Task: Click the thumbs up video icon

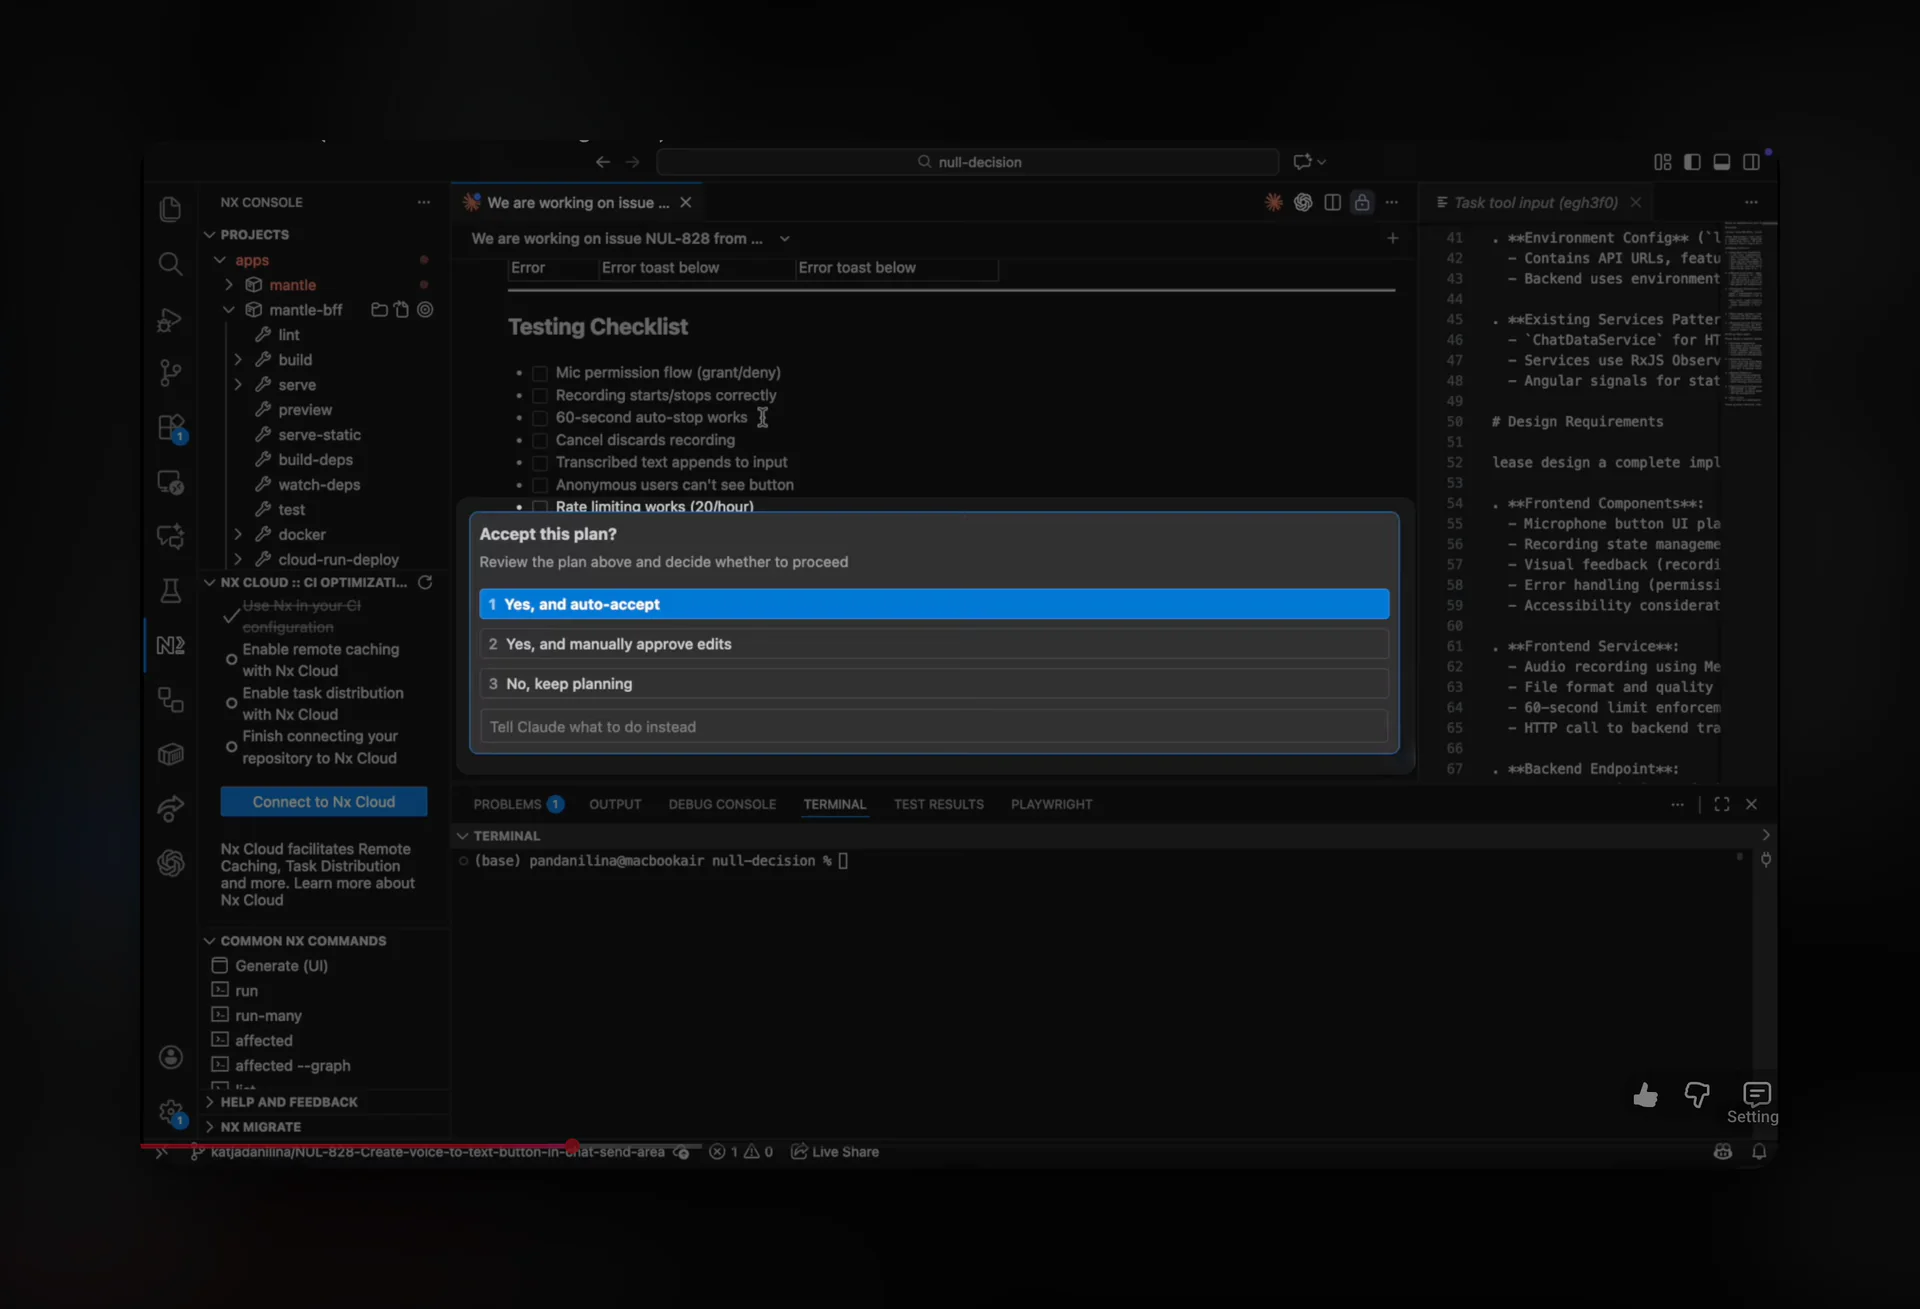Action: coord(1645,1095)
